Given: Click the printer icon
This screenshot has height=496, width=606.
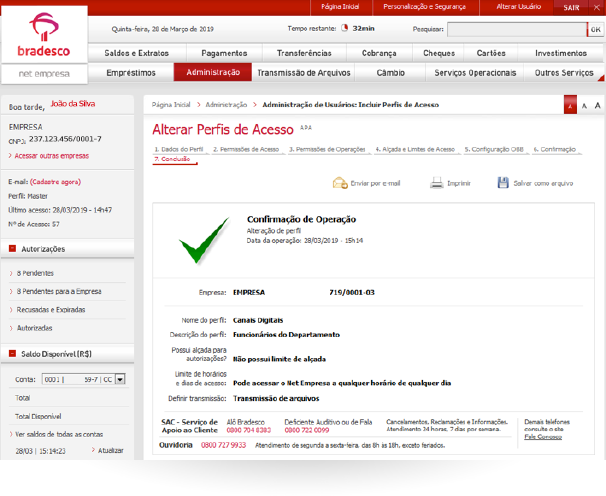Looking at the screenshot, I should point(436,183).
